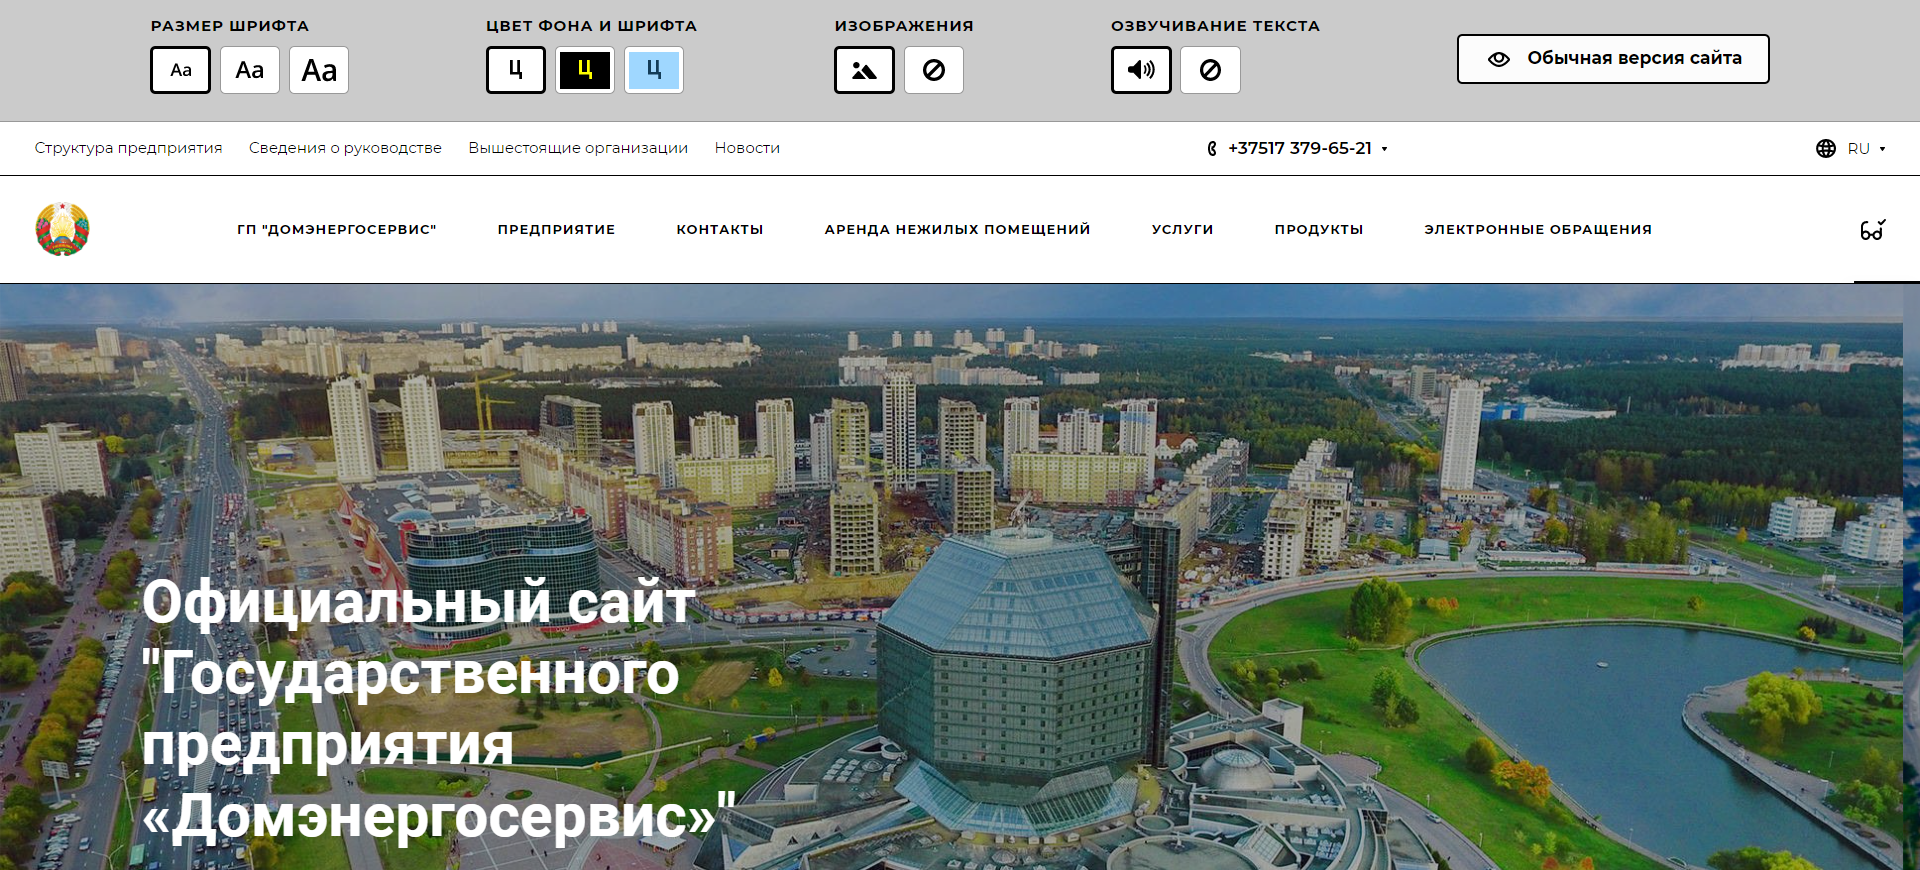Open ГП "ДОМЭНЕРГОСЕРВИС" menu item
Screen dimensions: 1920x870
[x=337, y=229]
